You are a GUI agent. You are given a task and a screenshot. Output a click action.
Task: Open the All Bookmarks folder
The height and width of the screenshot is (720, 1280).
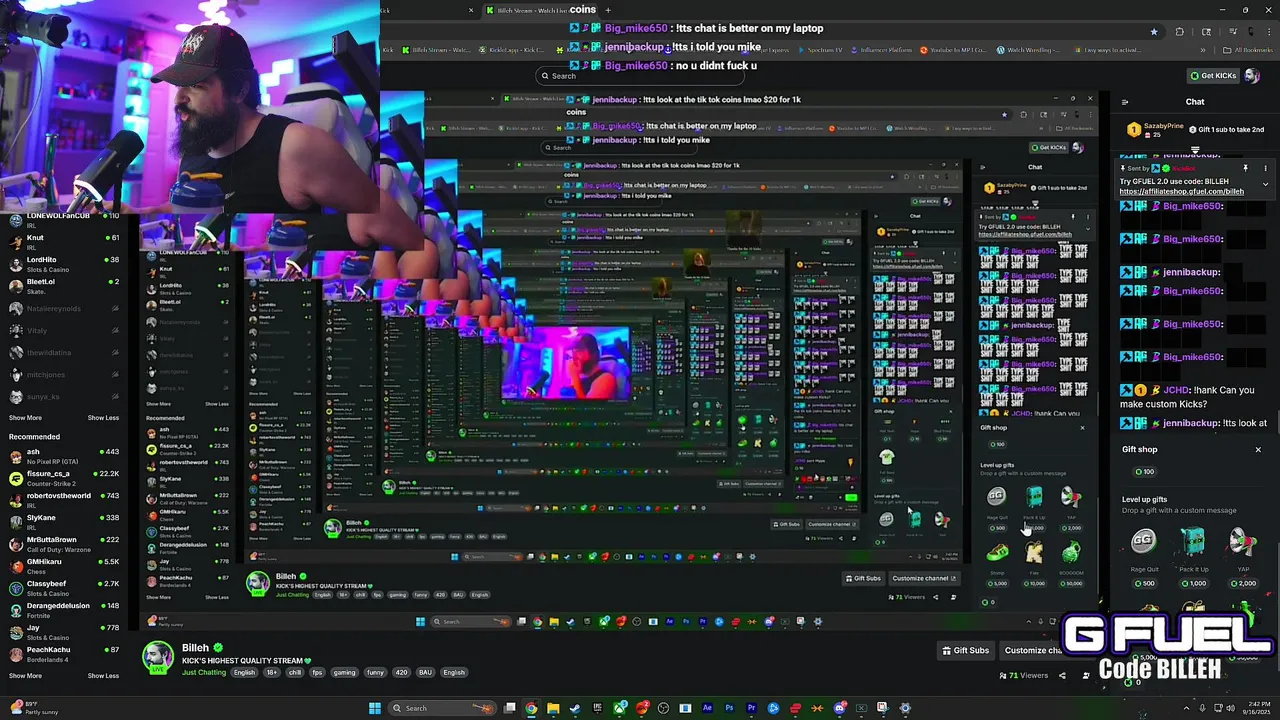tap(1248, 50)
